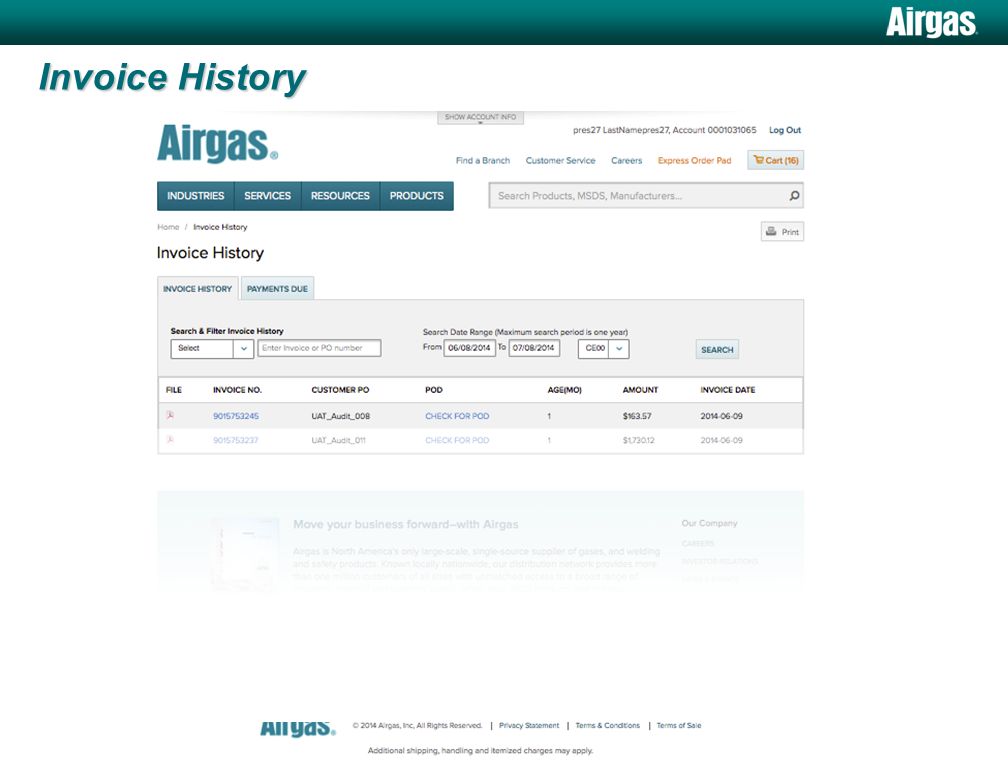Image resolution: width=1008 pixels, height=768 pixels.
Task: Click the Invoice Date column header
Action: tap(728, 389)
